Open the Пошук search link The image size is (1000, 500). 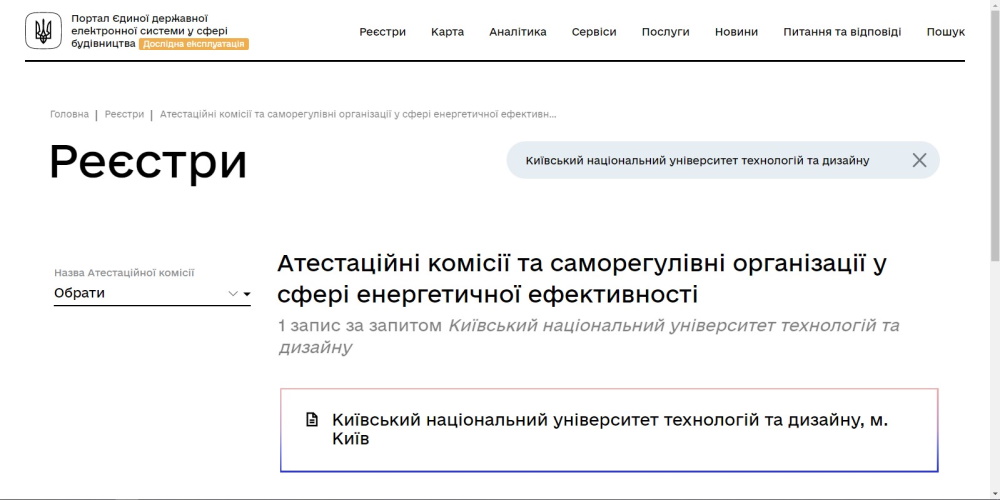tap(946, 32)
